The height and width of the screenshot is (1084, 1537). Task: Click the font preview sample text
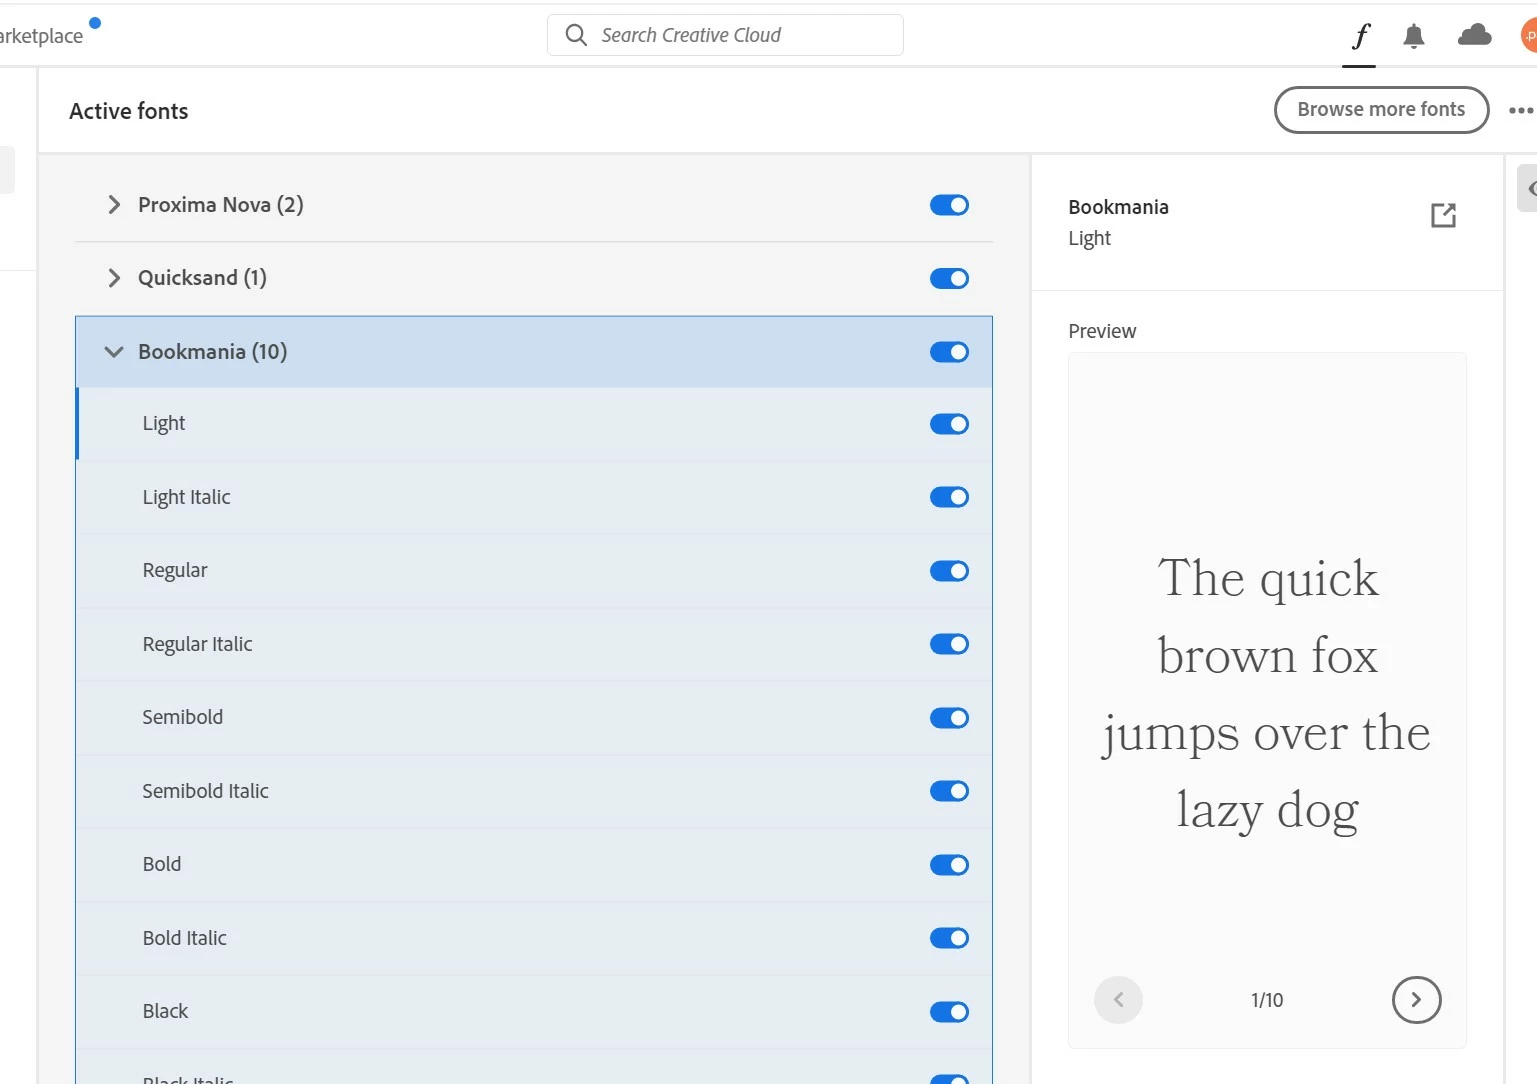(1267, 695)
